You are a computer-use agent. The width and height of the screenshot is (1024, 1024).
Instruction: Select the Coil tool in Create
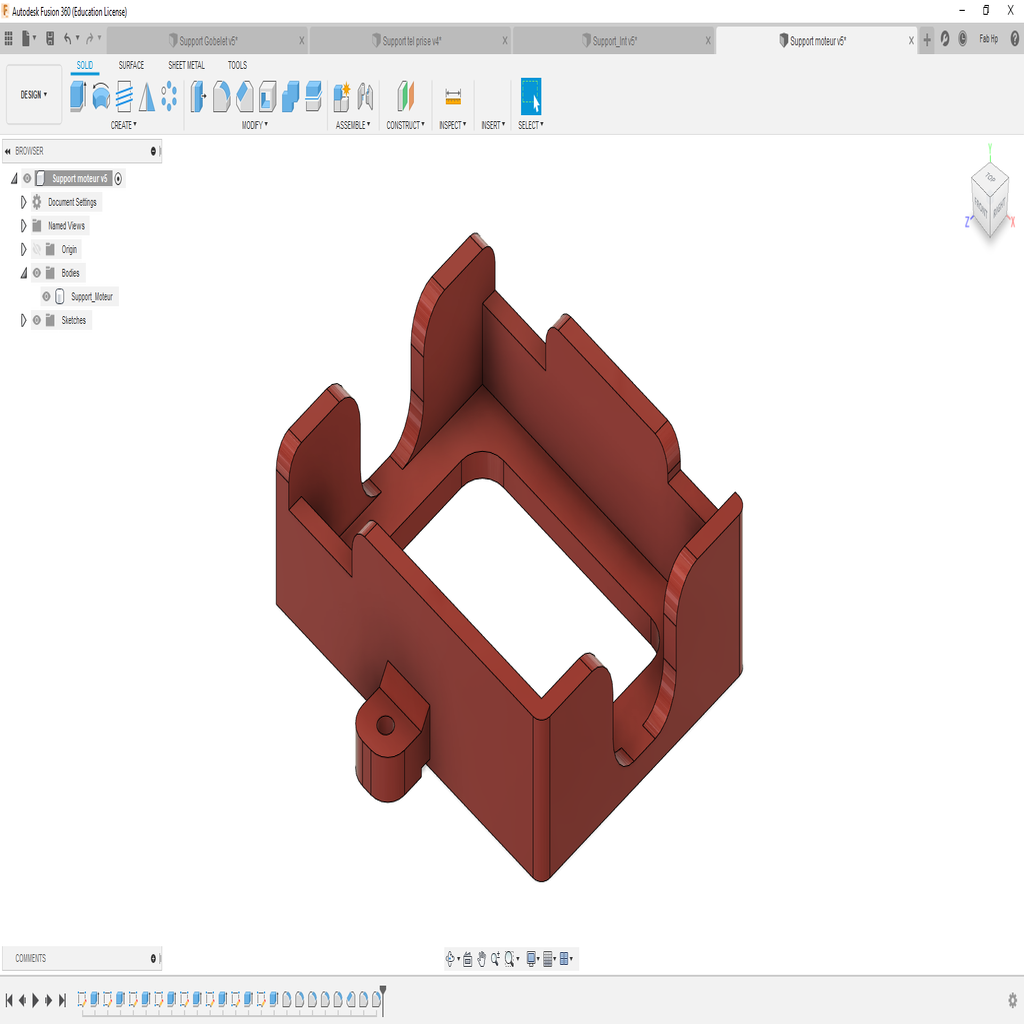click(124, 96)
